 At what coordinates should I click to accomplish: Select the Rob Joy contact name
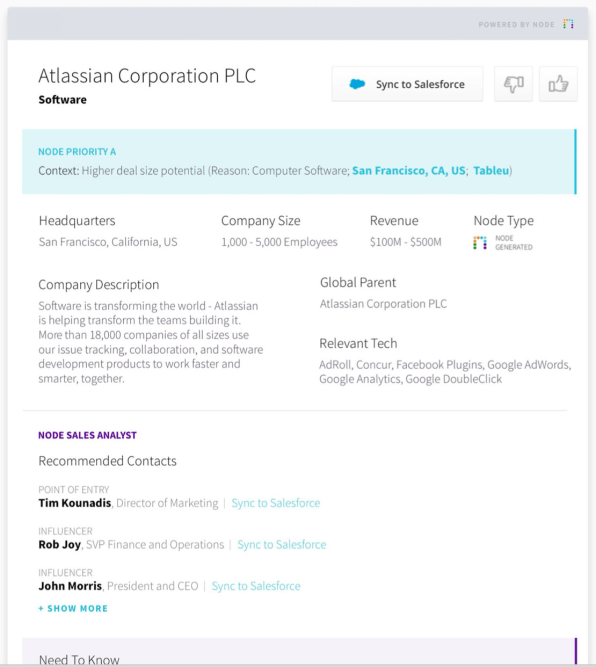click(x=60, y=544)
